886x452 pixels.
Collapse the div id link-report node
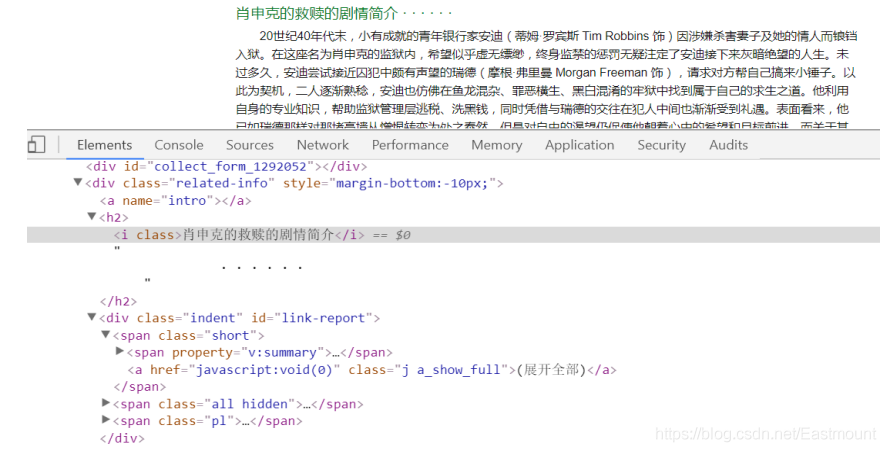click(92, 317)
